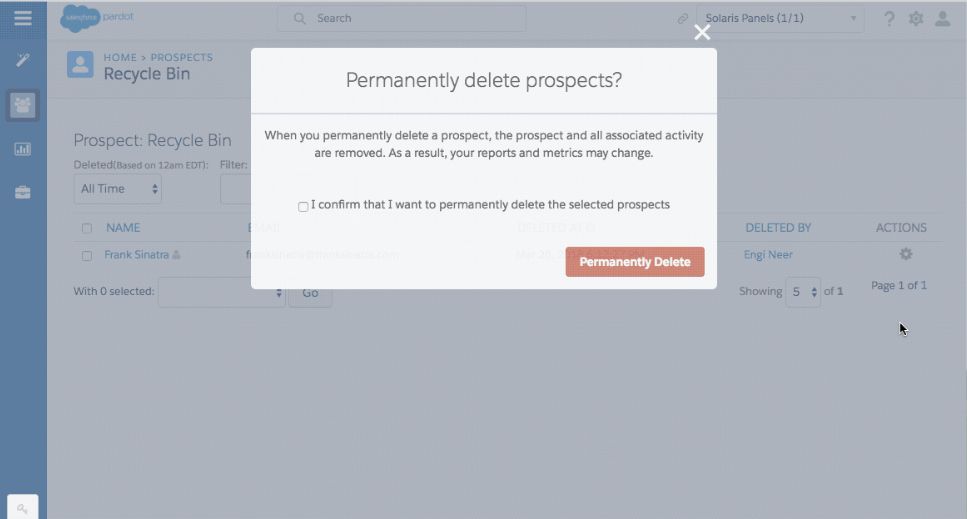Check the confirm permanent deletion checkbox

[303, 206]
